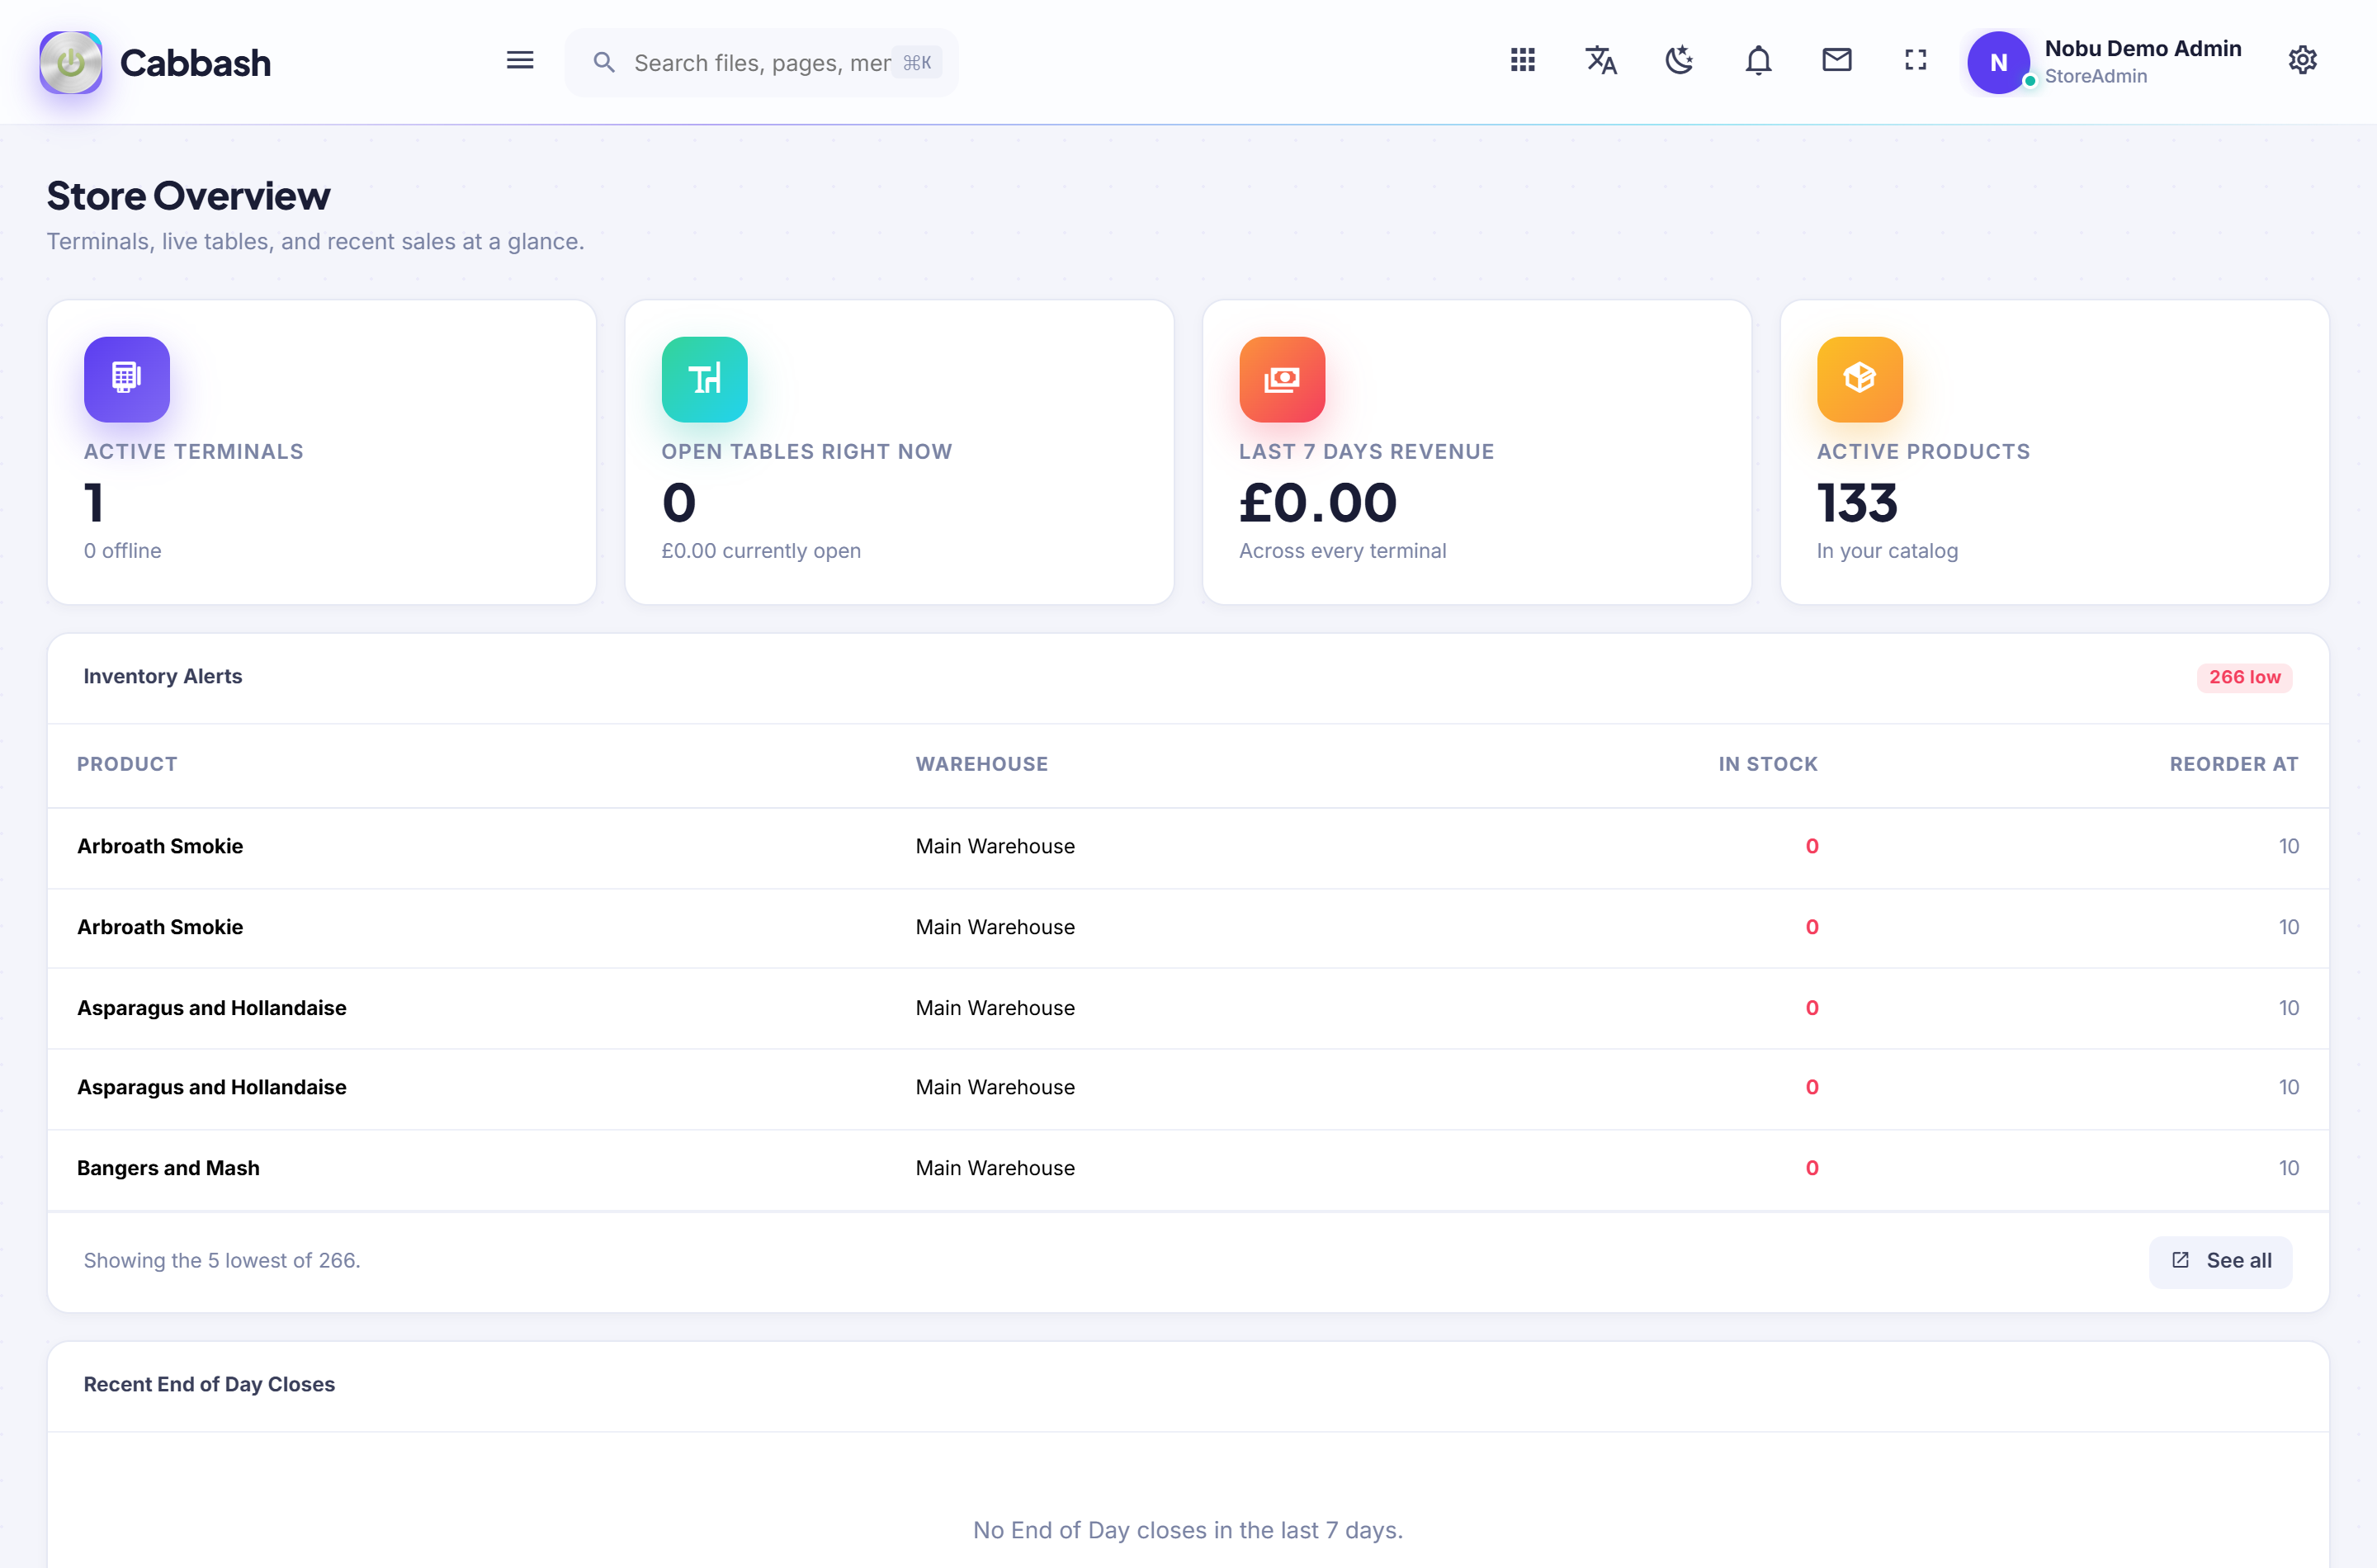The width and height of the screenshot is (2377, 1568).
Task: Toggle the hamburger sidebar menu
Action: pos(519,61)
